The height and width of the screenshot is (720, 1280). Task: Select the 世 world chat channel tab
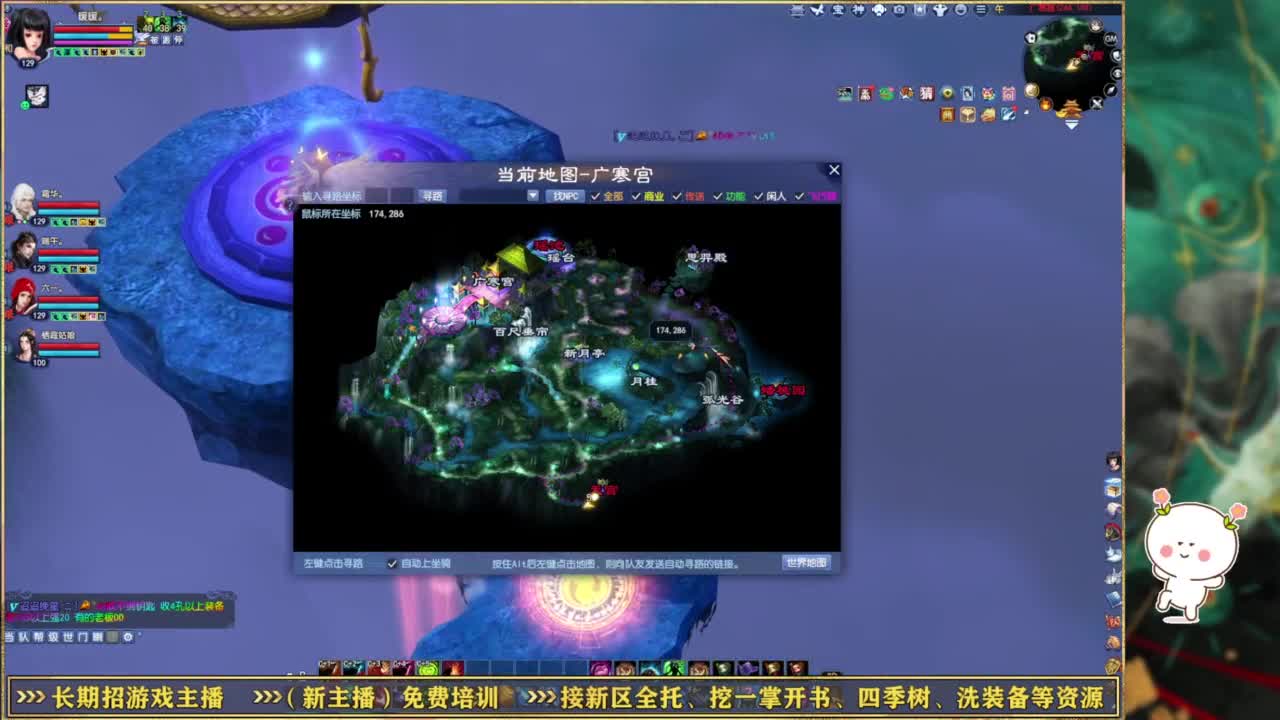click(68, 637)
